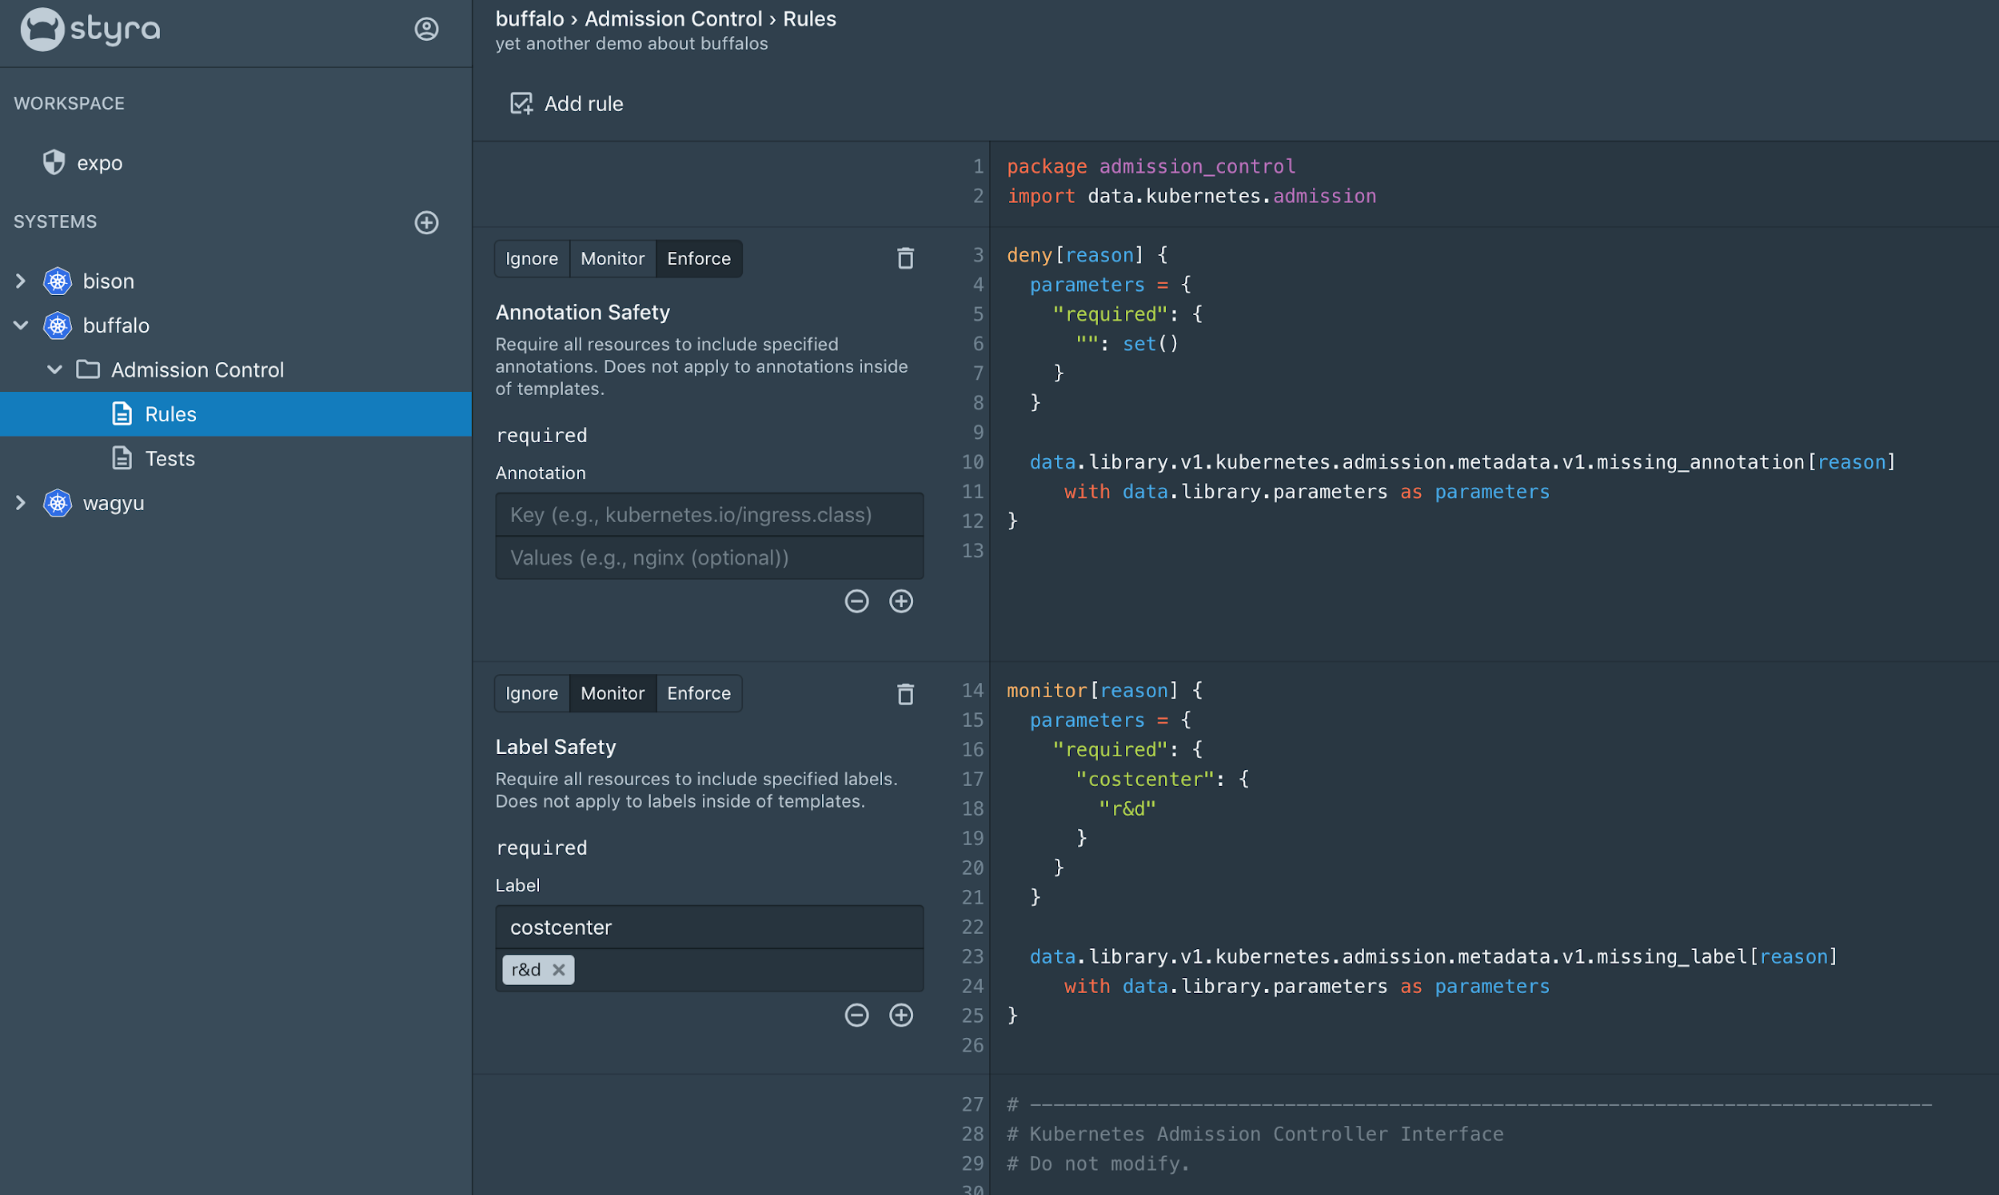Click the Styra logo
Screen dimensions: 1999x1195
(x=90, y=29)
